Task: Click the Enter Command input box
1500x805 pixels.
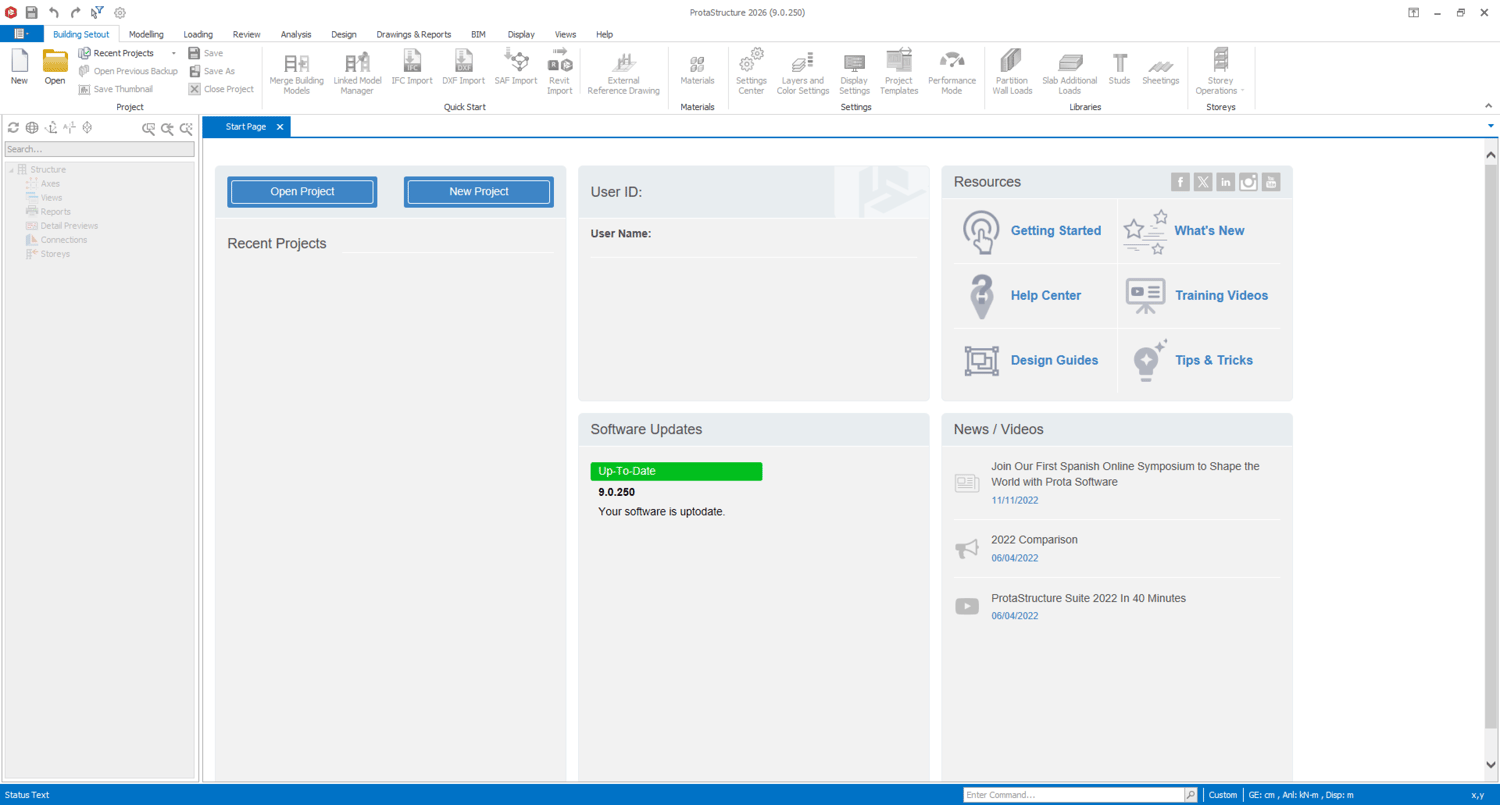Action: tap(1074, 795)
